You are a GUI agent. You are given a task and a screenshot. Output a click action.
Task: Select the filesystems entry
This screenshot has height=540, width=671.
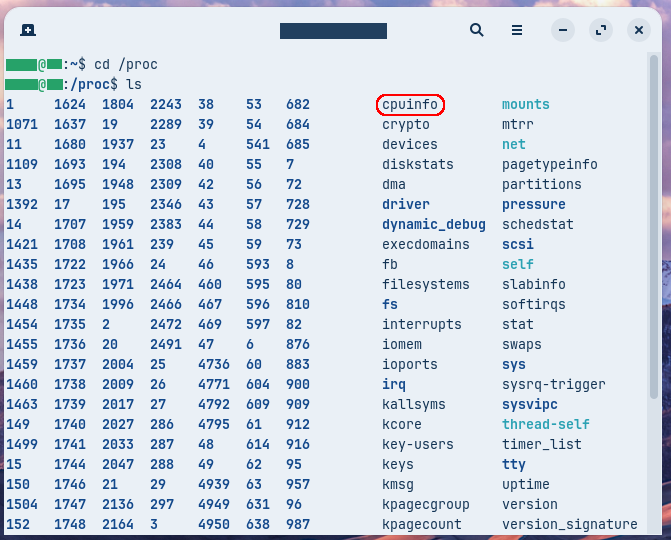(x=425, y=284)
